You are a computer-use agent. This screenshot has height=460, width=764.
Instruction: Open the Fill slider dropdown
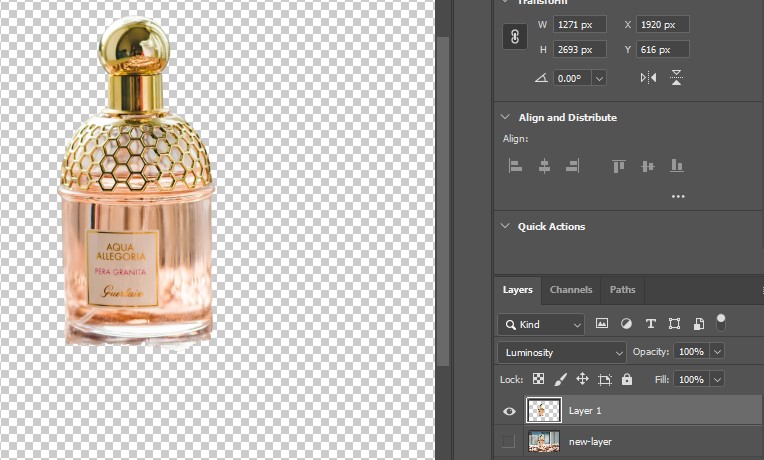717,379
